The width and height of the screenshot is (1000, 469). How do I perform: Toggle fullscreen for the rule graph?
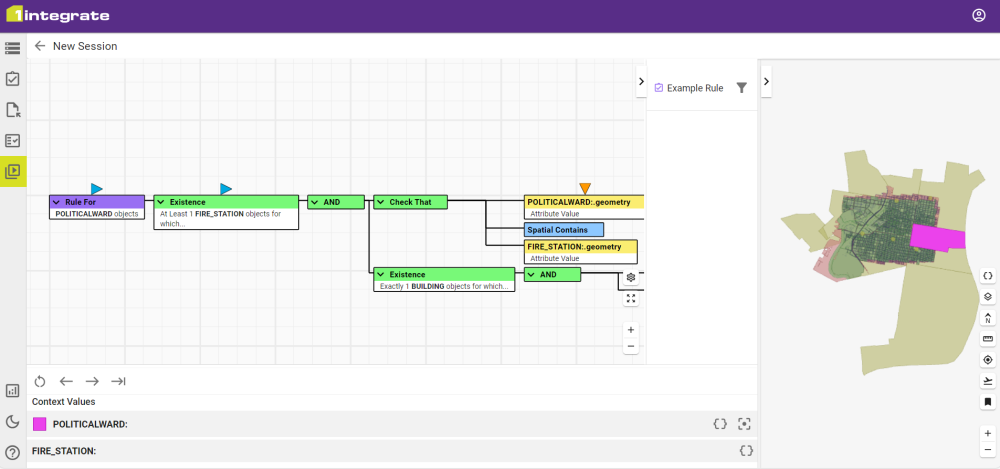631,298
